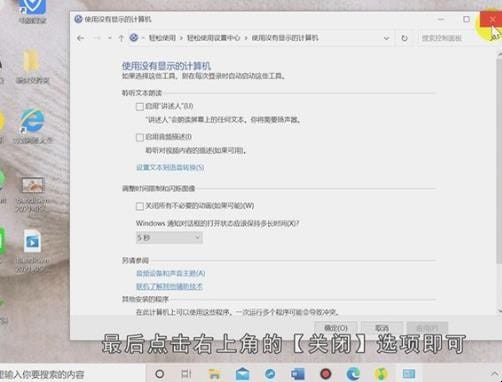Open 联机了解其他辅助技术 link
This screenshot has width=502, height=382.
click(169, 286)
